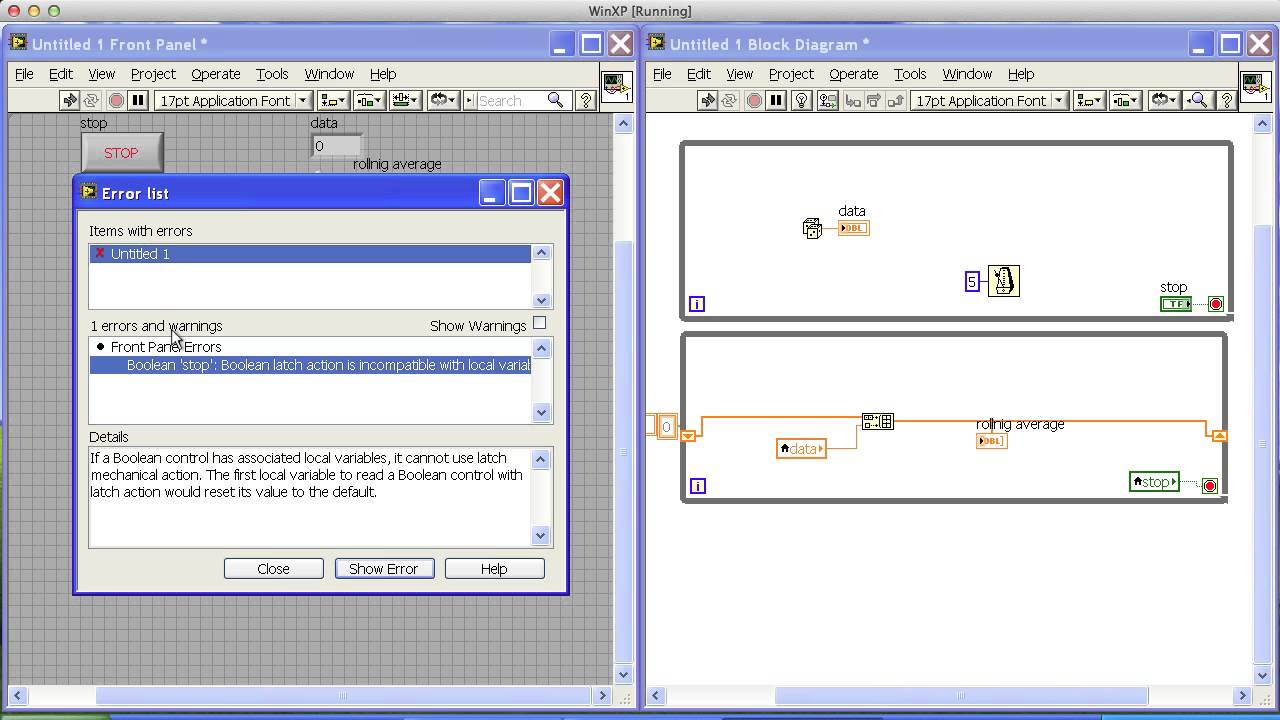Open the Front Panel font dropdown

point(234,100)
